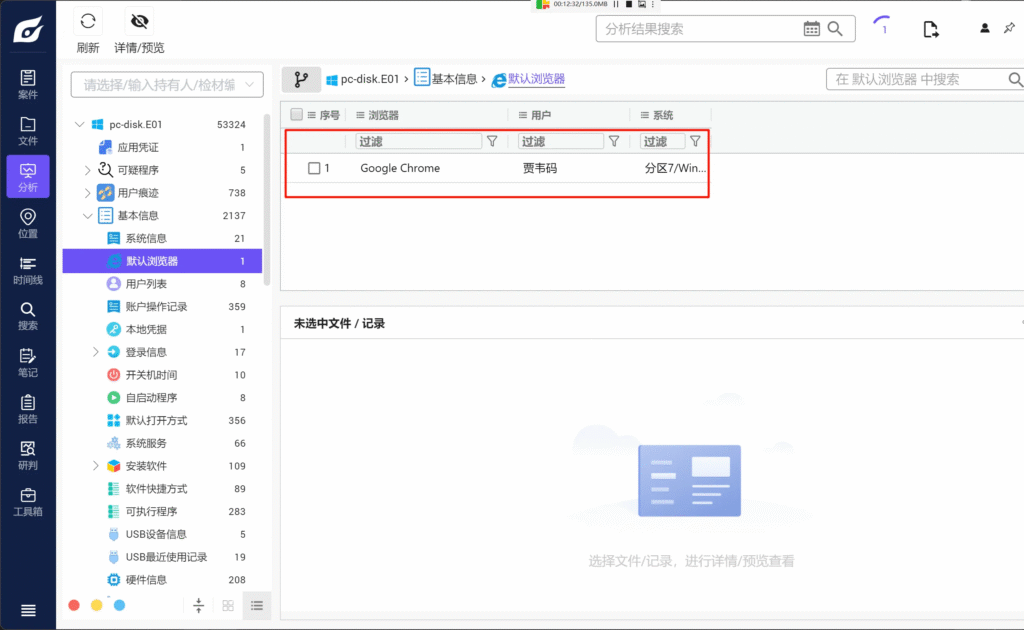The image size is (1024, 630).
Task: Open the task progress indicator with count 1
Action: click(882, 27)
